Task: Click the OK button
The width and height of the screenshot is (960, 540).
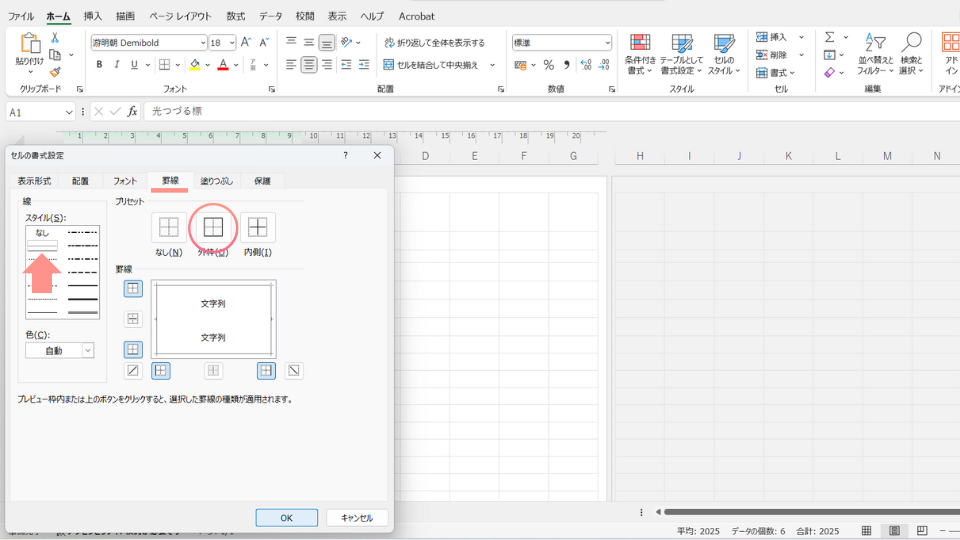Action: 286,518
